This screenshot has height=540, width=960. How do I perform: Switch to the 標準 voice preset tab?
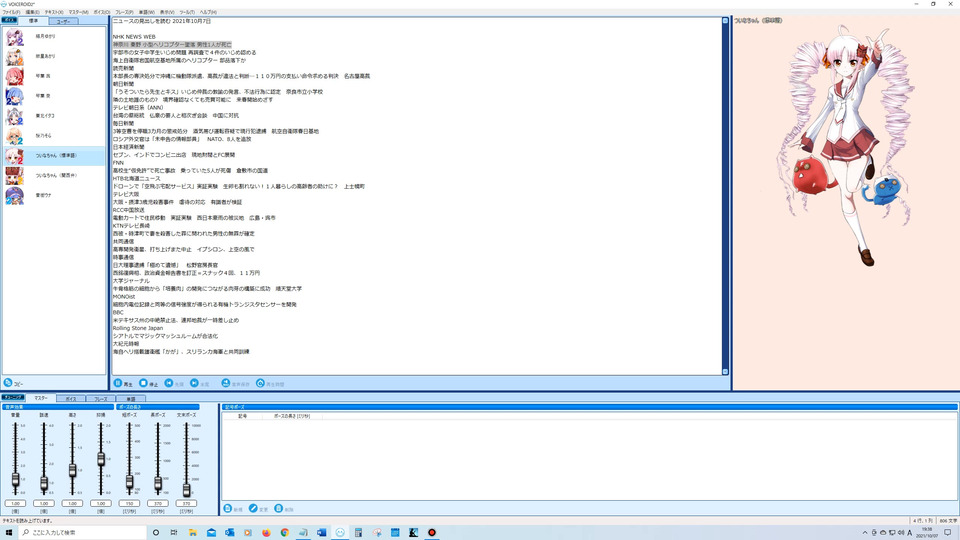tap(34, 21)
